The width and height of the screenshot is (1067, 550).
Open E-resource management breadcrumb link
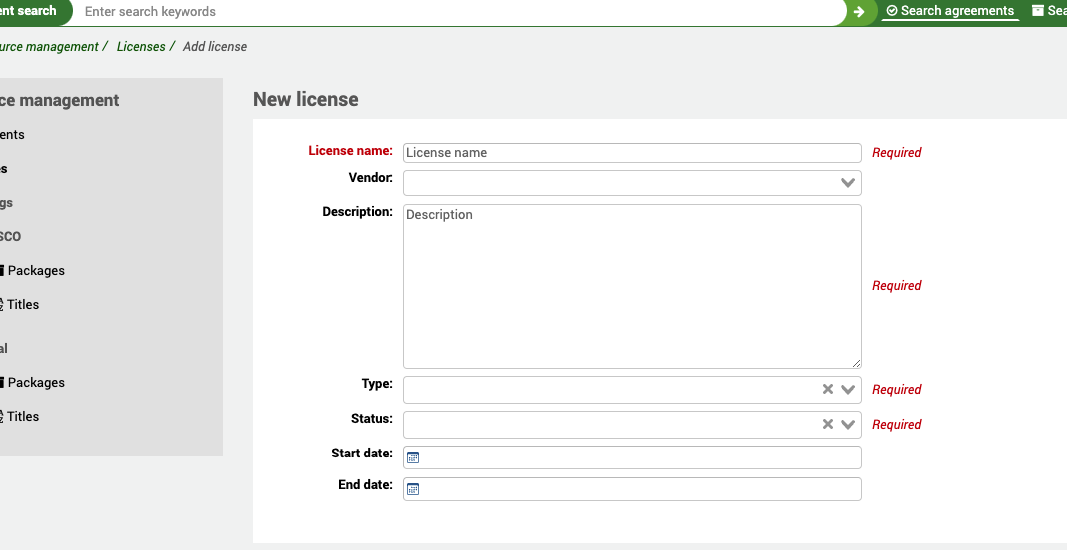[x=50, y=47]
